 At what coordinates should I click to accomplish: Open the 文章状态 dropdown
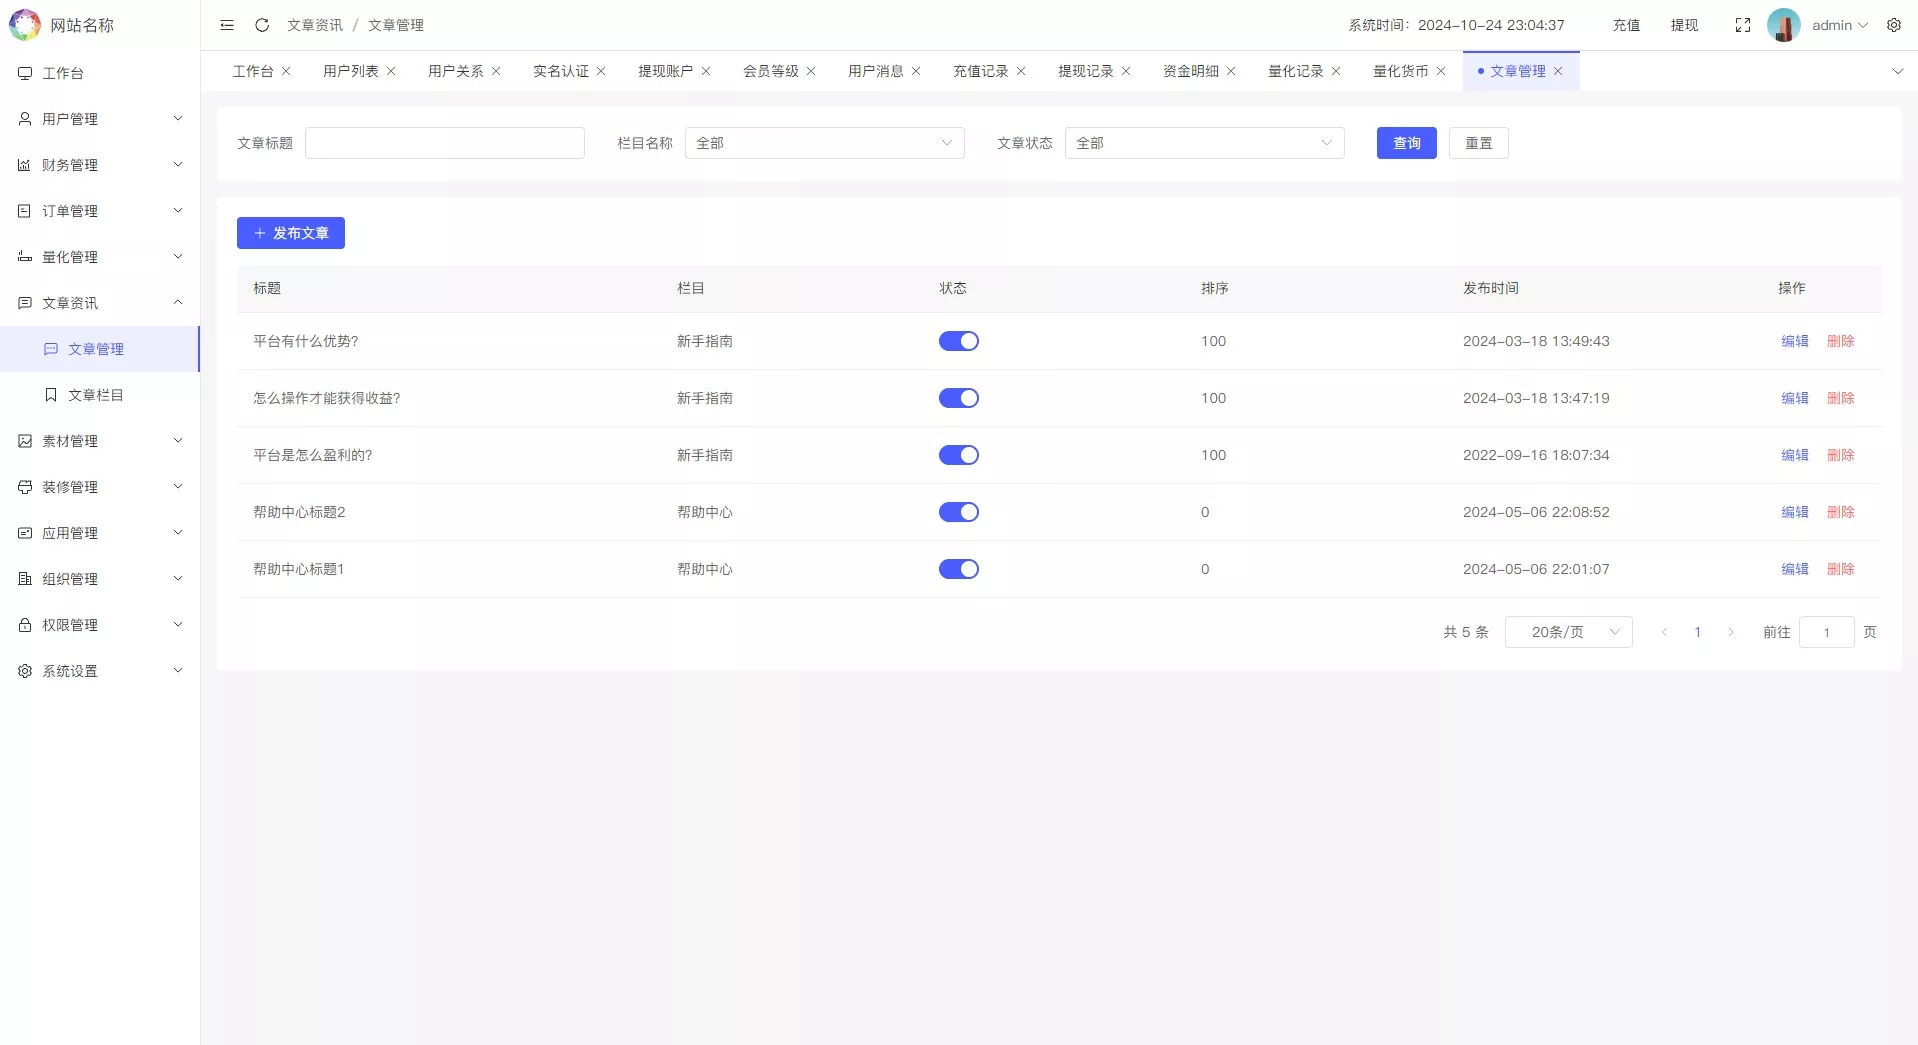pos(1203,143)
